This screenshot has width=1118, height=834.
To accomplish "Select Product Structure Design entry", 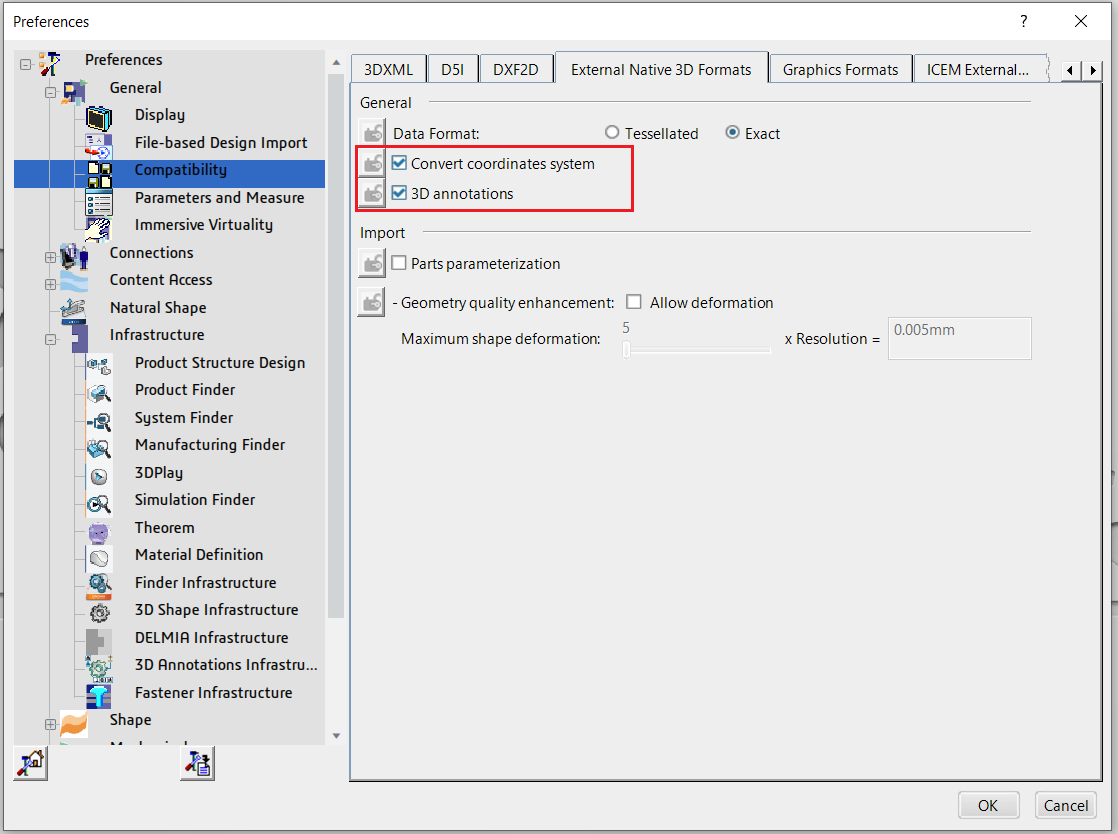I will click(x=220, y=363).
